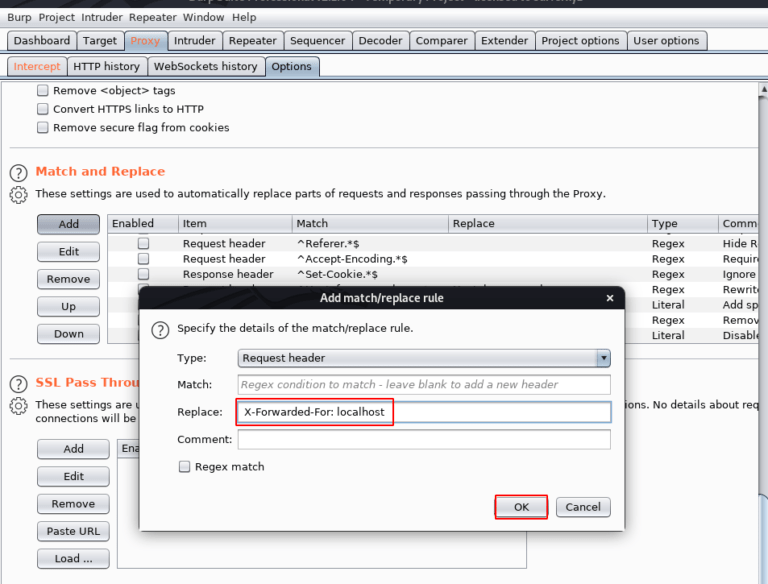Click the SSL Pass Through help icon
The height and width of the screenshot is (584, 768).
(x=18, y=384)
